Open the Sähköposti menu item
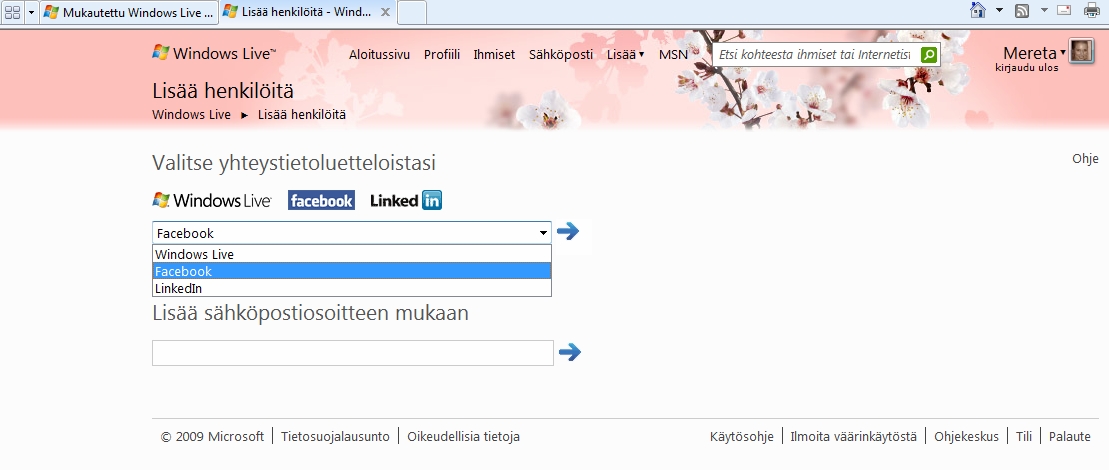This screenshot has width=1109, height=470. tap(560, 55)
